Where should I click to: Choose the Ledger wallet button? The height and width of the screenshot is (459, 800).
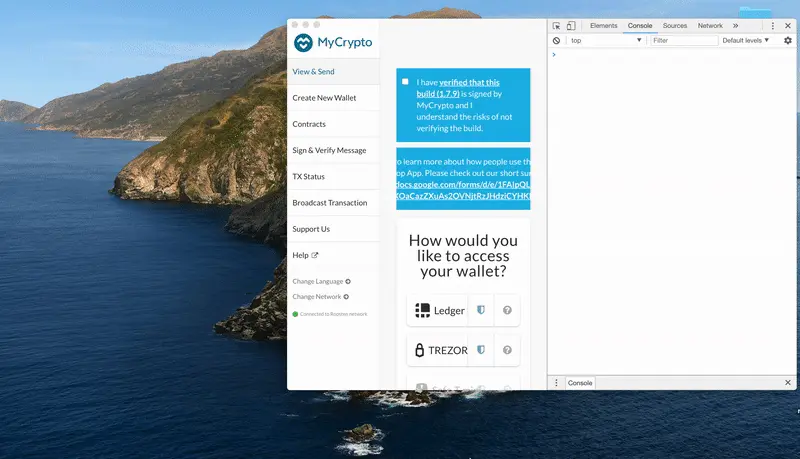437,310
